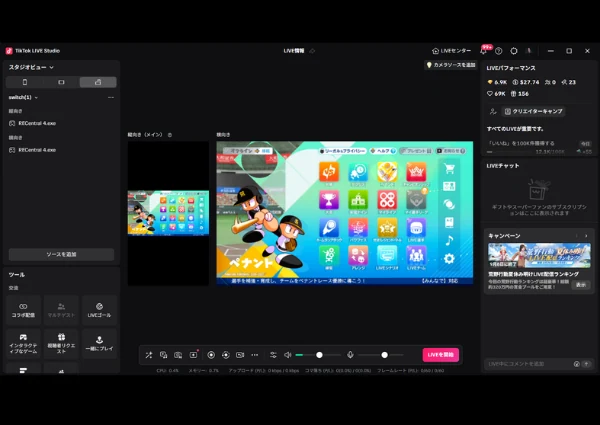Click the $27.74 earnings stat

(526, 82)
